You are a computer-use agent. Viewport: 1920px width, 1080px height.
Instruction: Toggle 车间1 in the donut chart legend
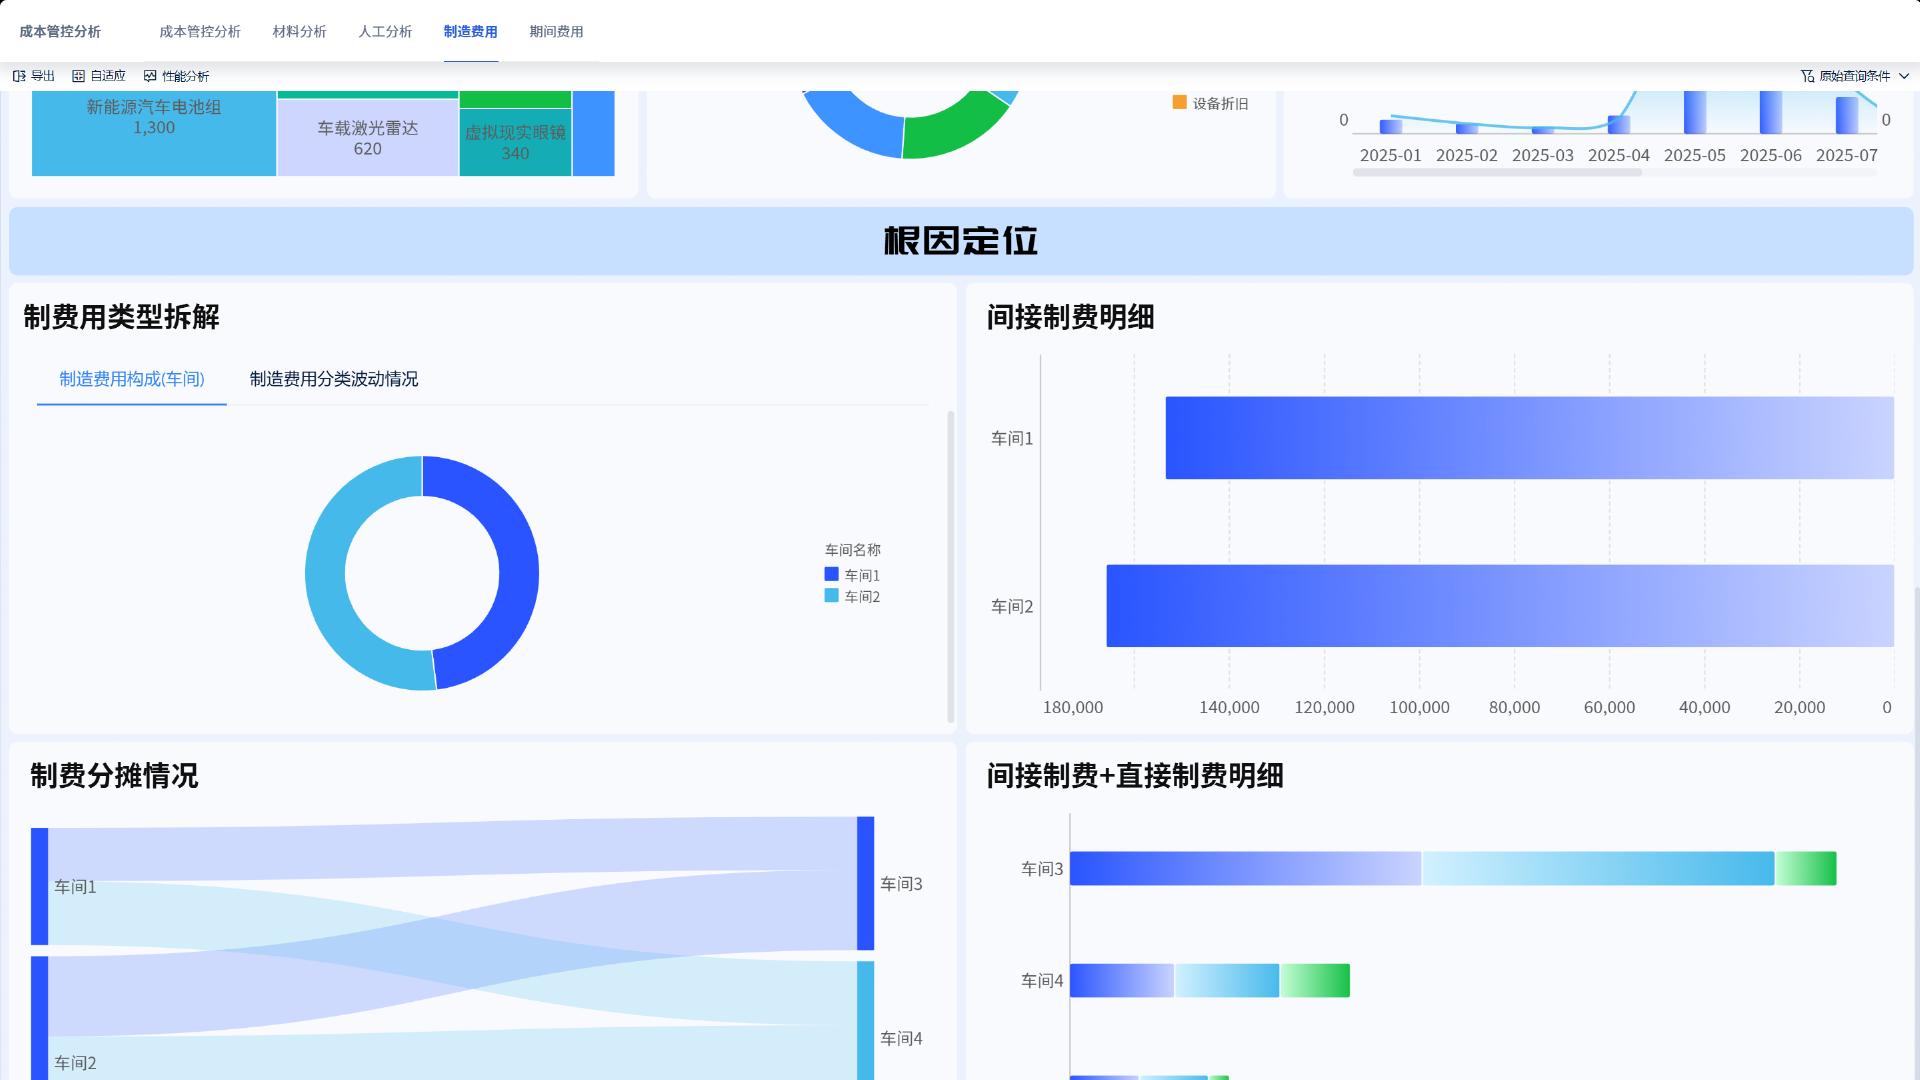click(x=851, y=574)
